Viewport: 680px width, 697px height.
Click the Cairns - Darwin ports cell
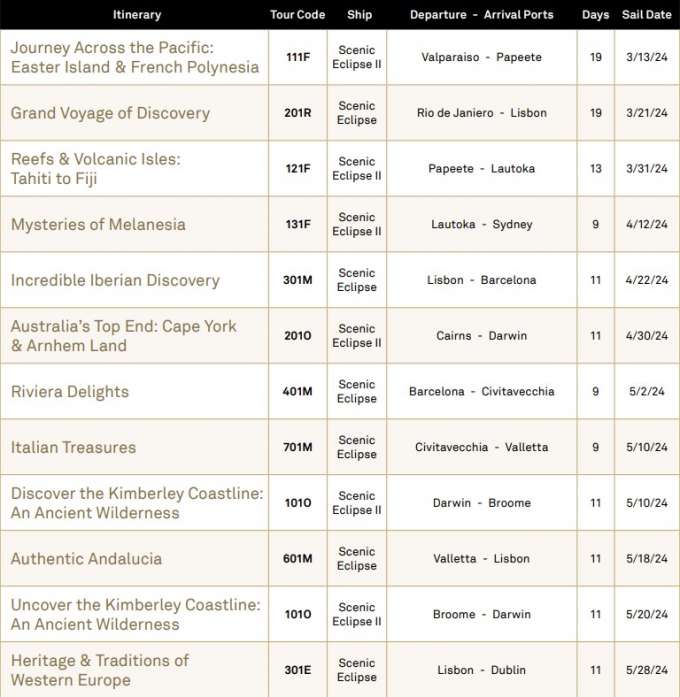[x=481, y=336]
